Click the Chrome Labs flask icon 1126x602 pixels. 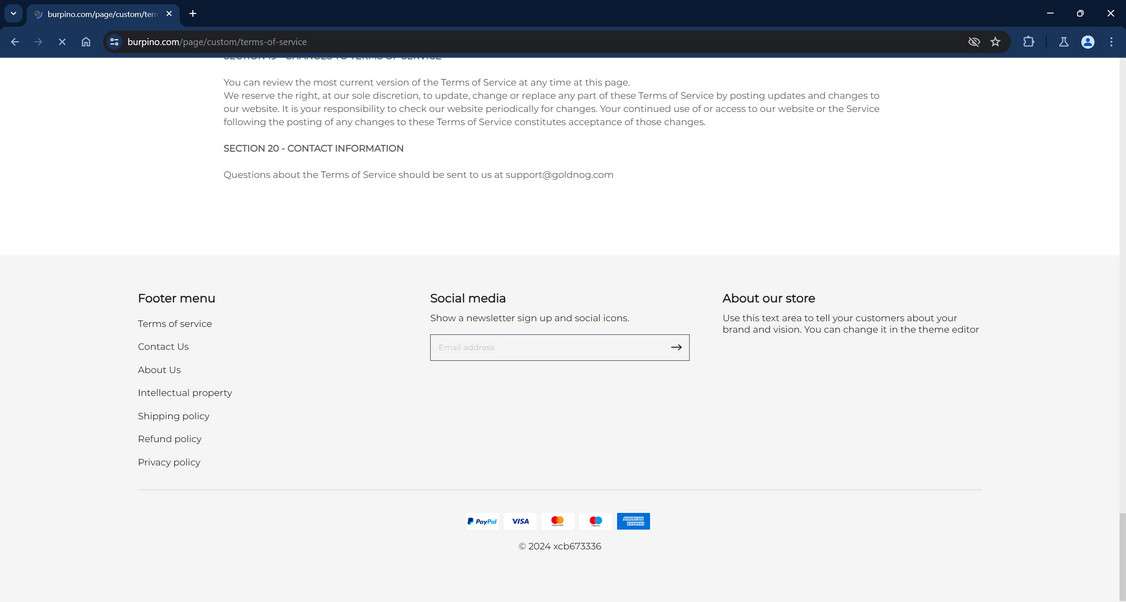coord(1063,42)
